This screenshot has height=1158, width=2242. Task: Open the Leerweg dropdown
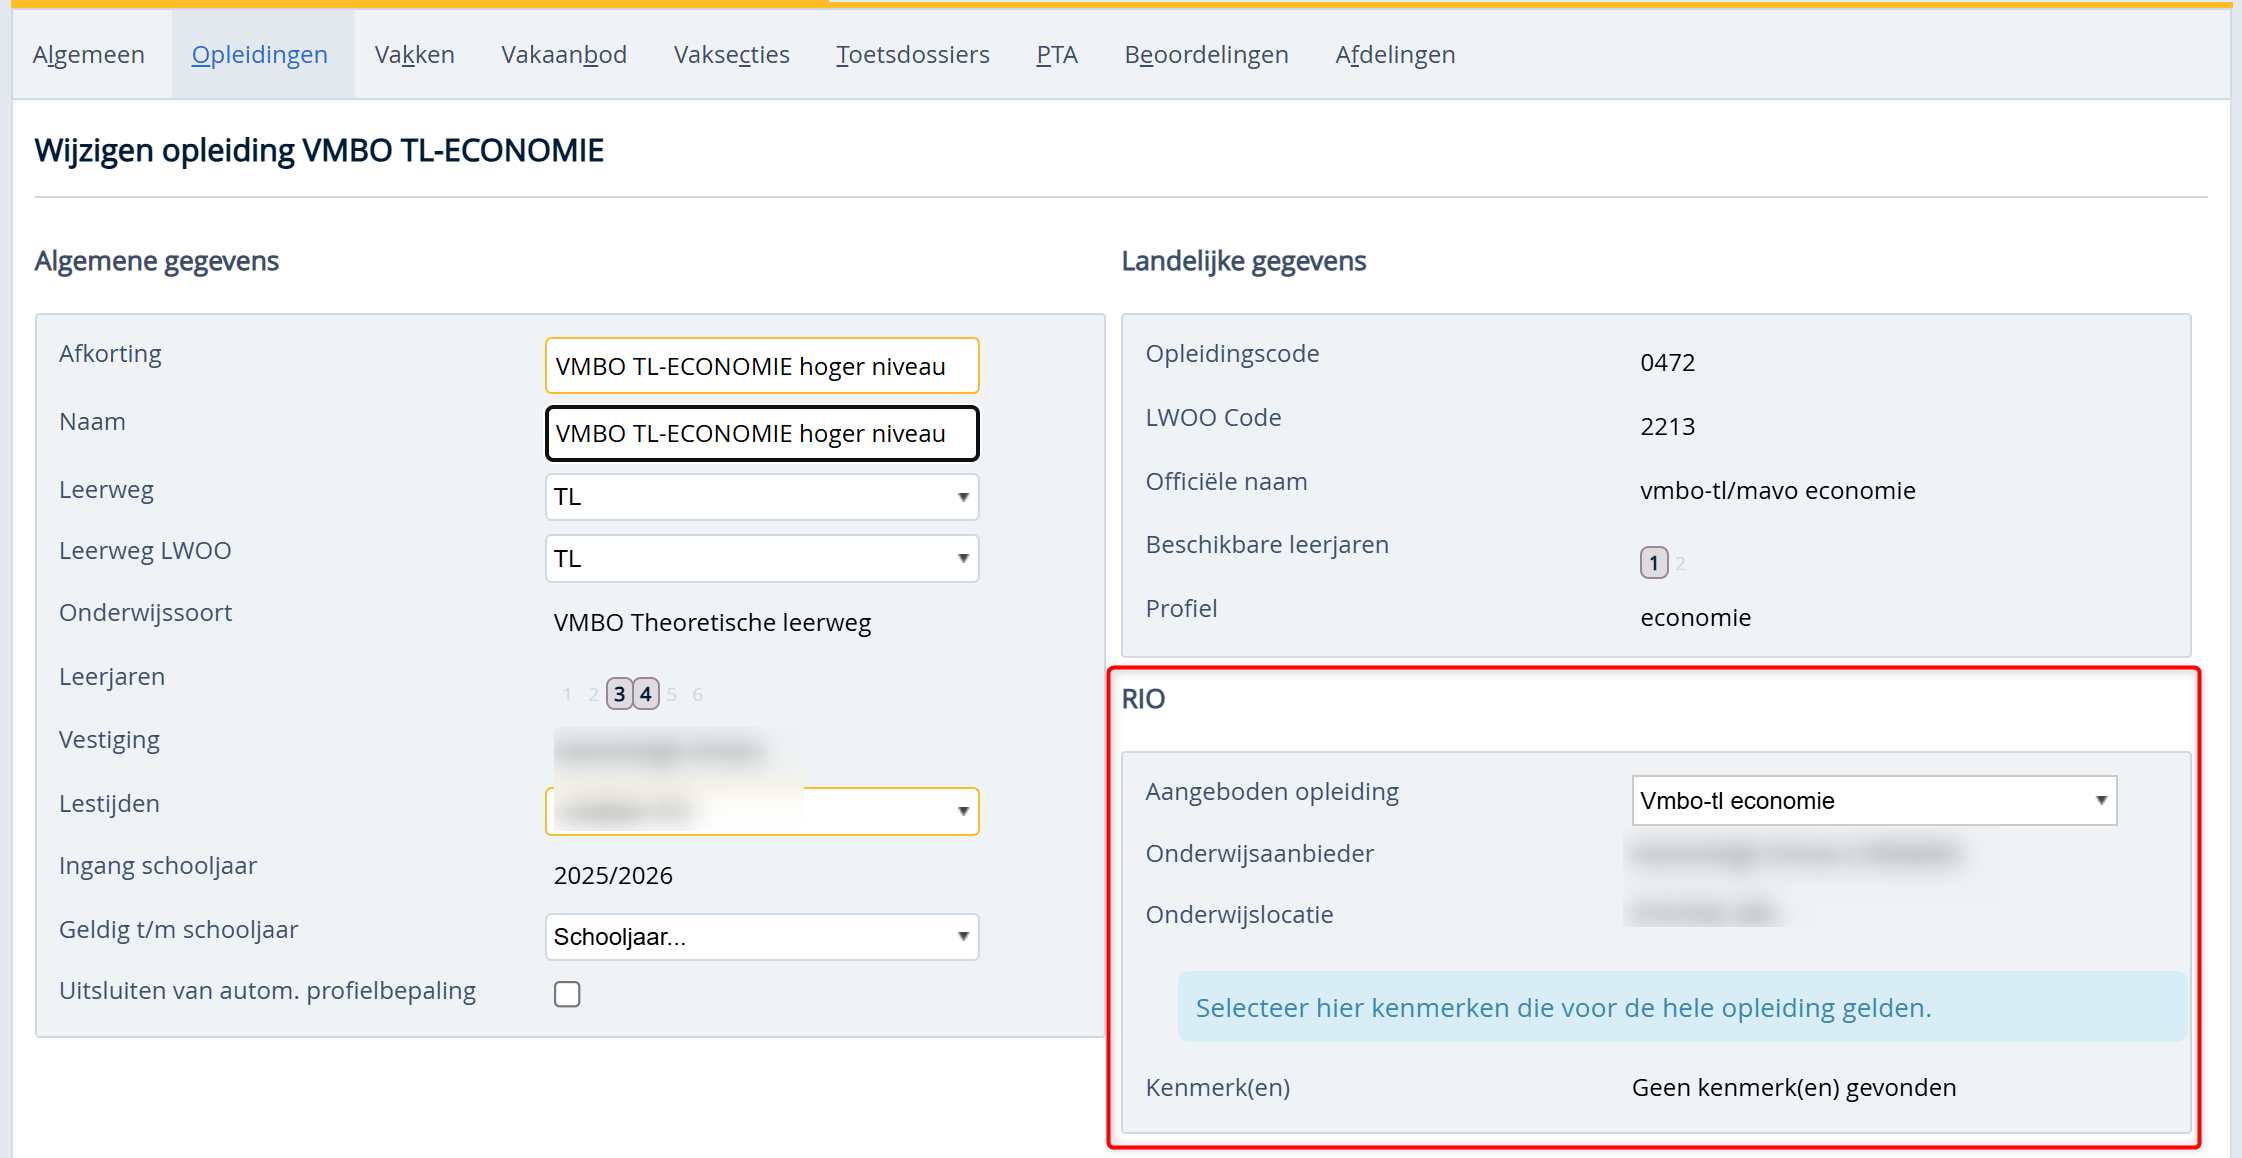pyautogui.click(x=761, y=497)
